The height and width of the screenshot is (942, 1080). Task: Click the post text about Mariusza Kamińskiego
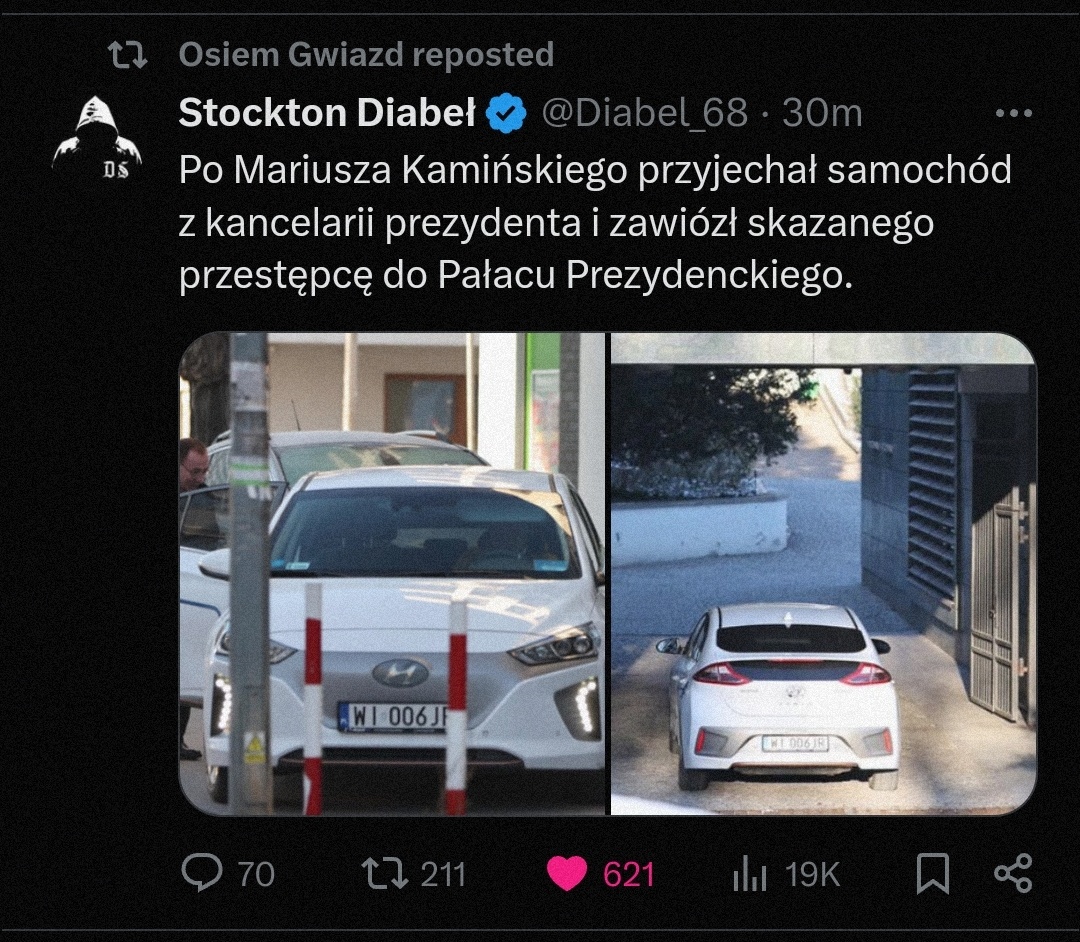click(595, 222)
